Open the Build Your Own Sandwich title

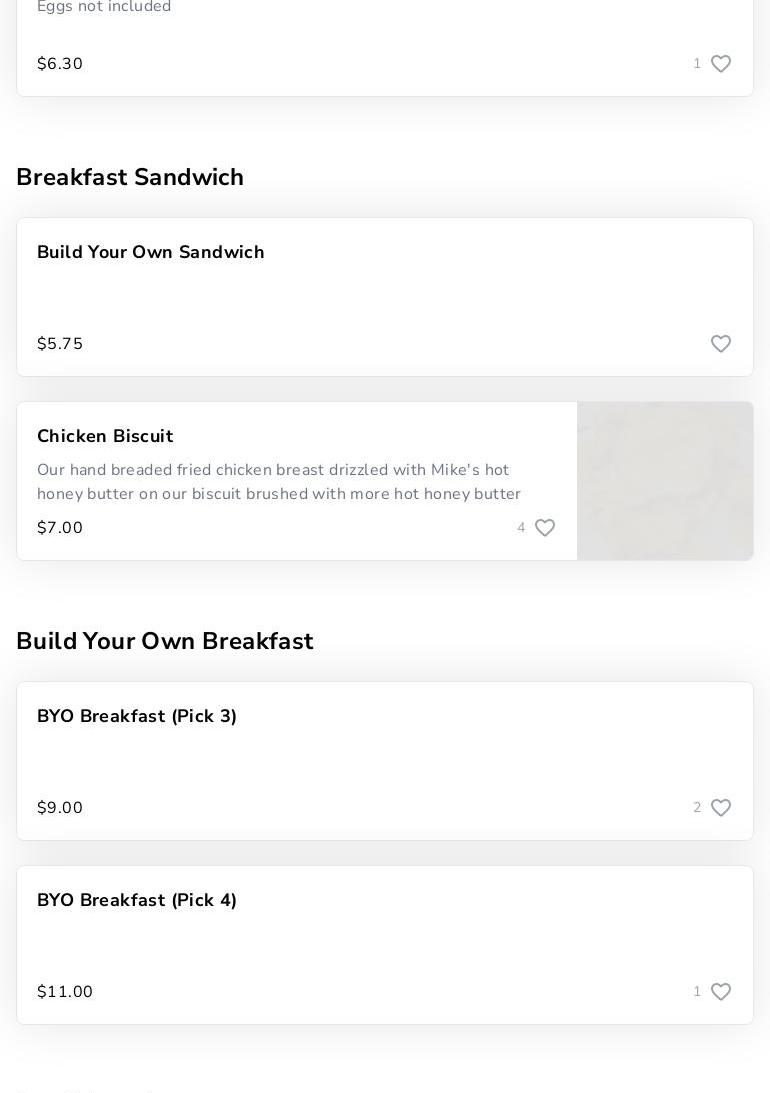pos(151,253)
